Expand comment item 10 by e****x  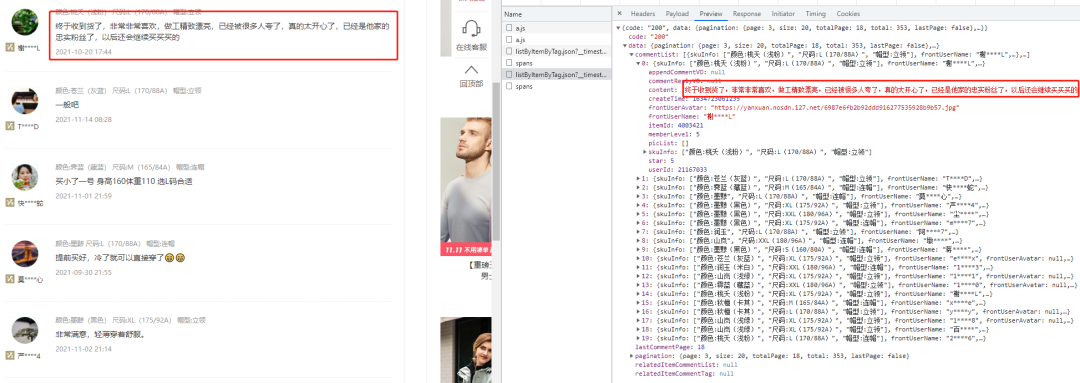coord(638,258)
